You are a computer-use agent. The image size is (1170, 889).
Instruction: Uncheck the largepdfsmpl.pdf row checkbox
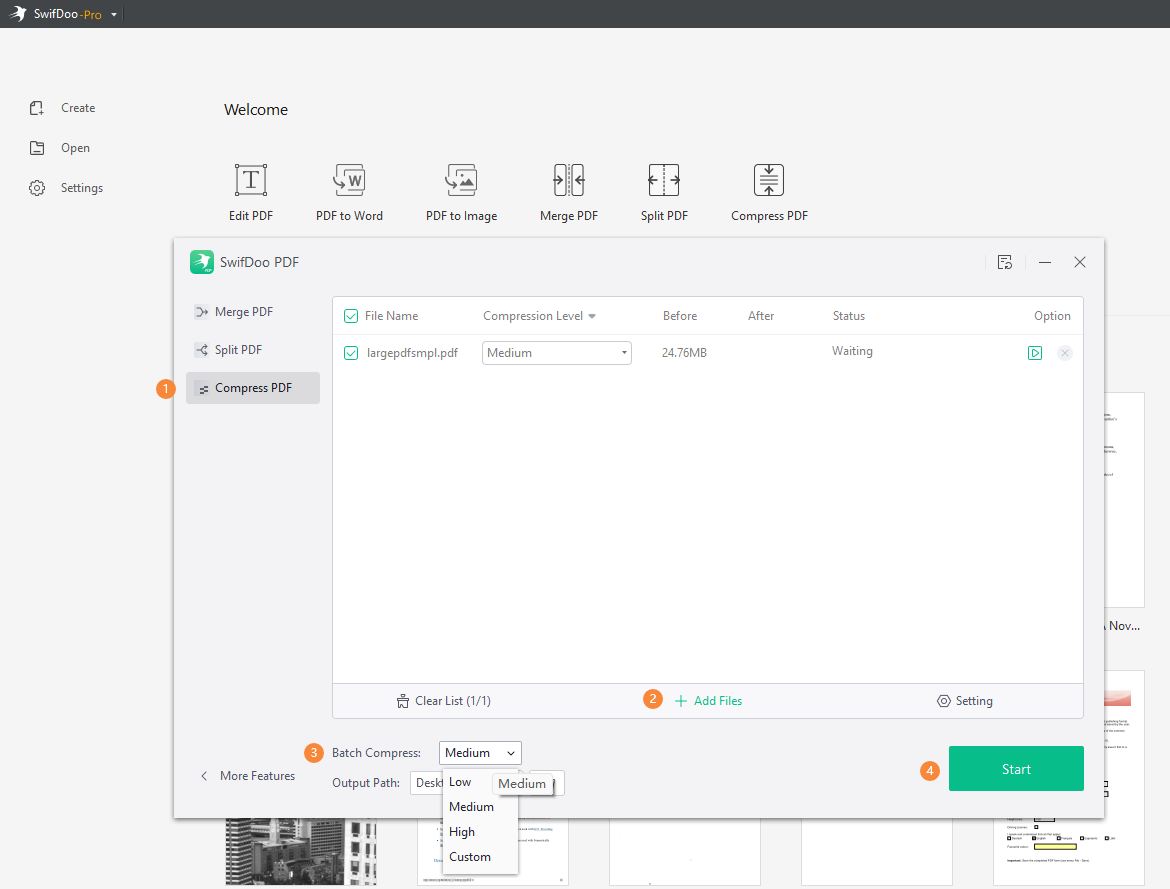(351, 353)
